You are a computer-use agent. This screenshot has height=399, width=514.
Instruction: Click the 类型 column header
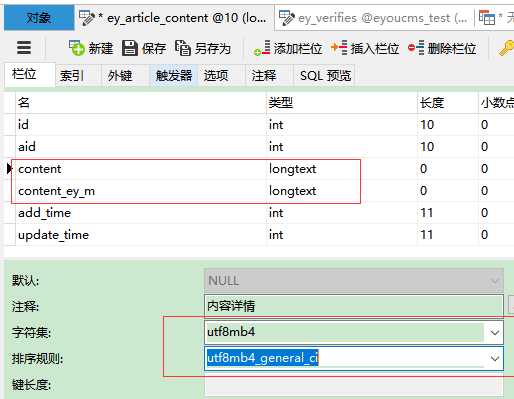pos(342,103)
